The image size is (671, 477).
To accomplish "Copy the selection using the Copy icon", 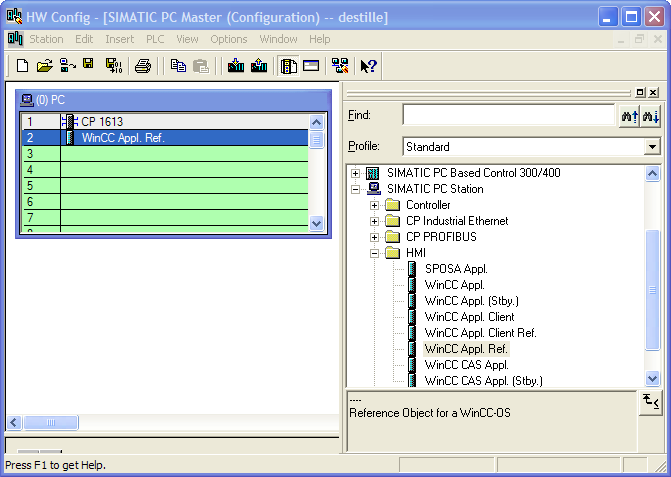I will [x=178, y=66].
